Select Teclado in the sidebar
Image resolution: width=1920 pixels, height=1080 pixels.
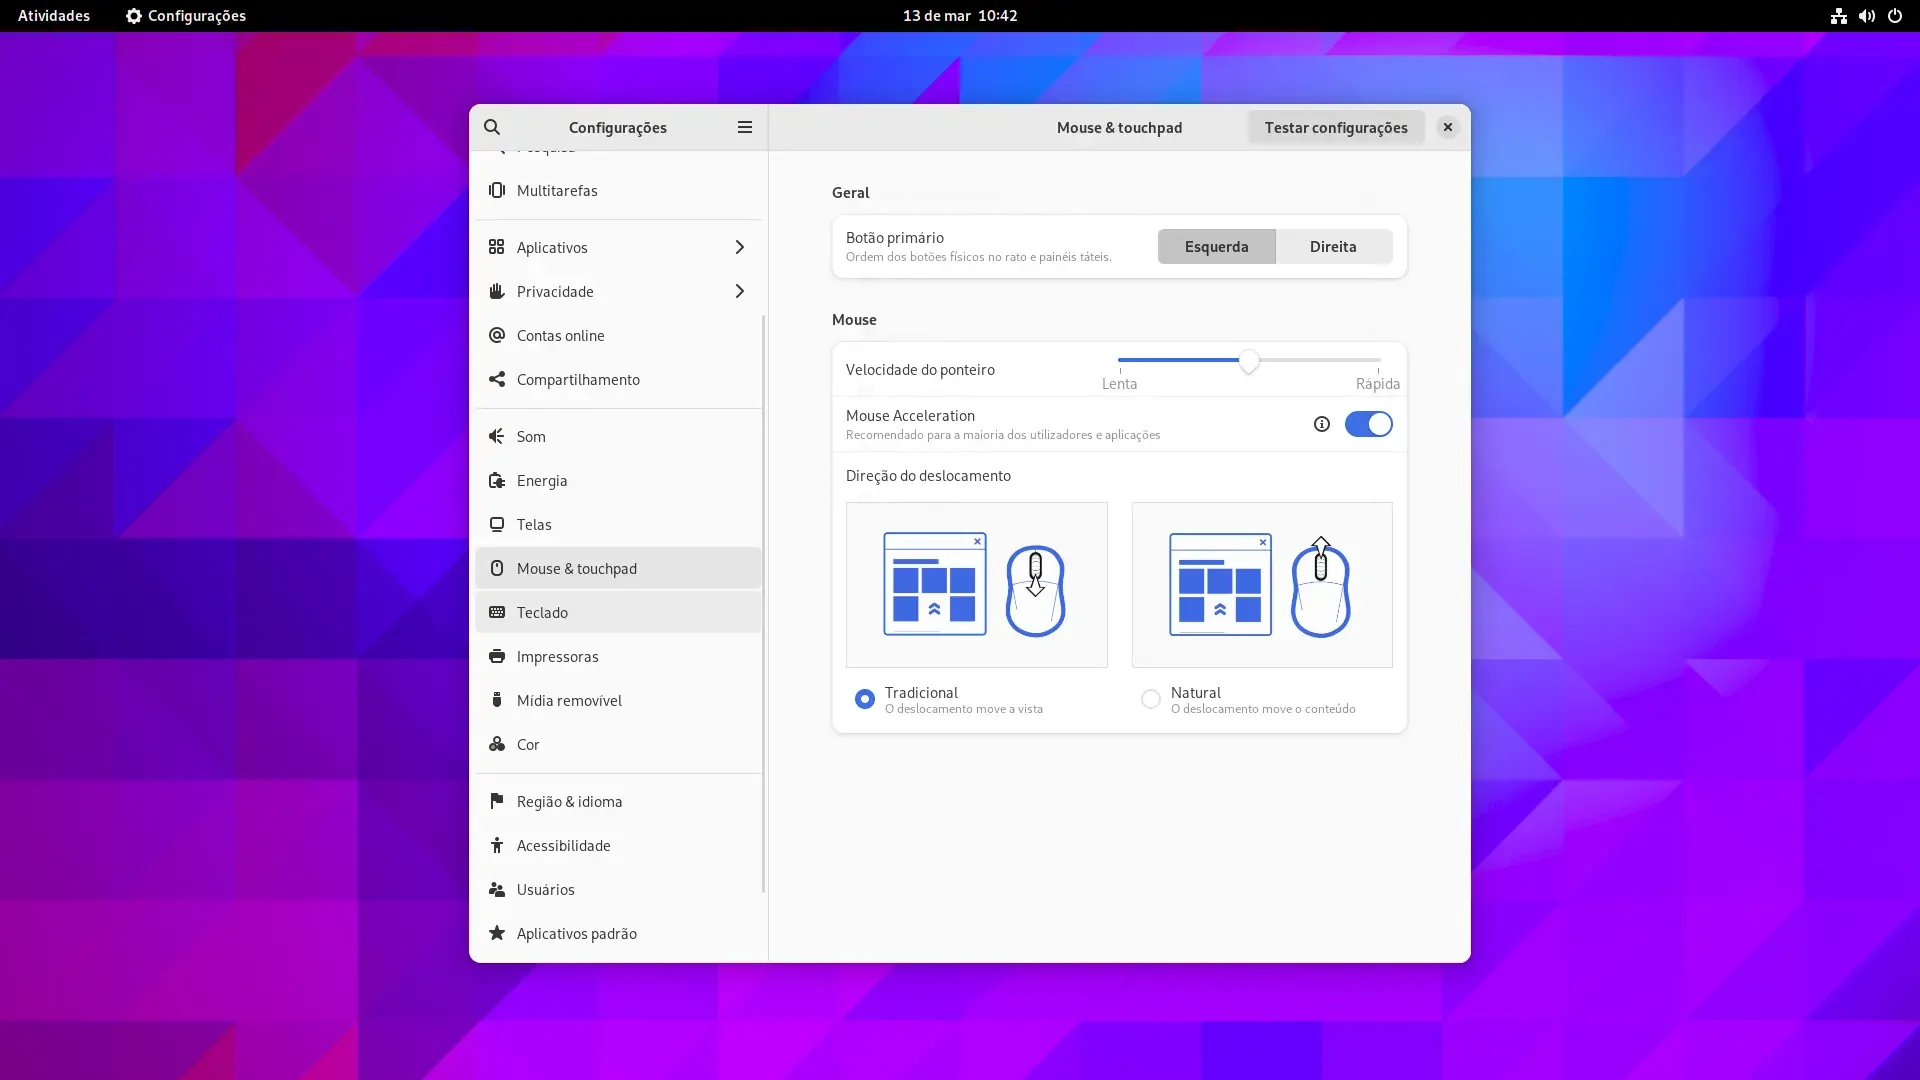point(618,612)
